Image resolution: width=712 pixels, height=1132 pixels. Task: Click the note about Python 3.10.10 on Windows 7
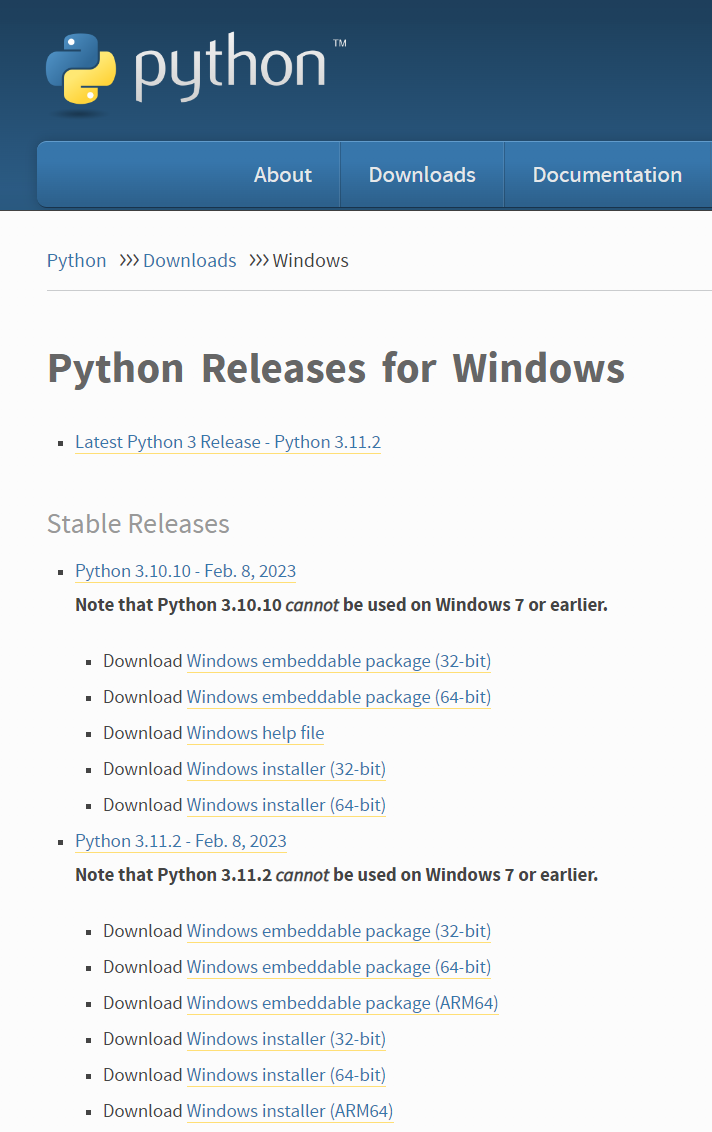point(342,605)
